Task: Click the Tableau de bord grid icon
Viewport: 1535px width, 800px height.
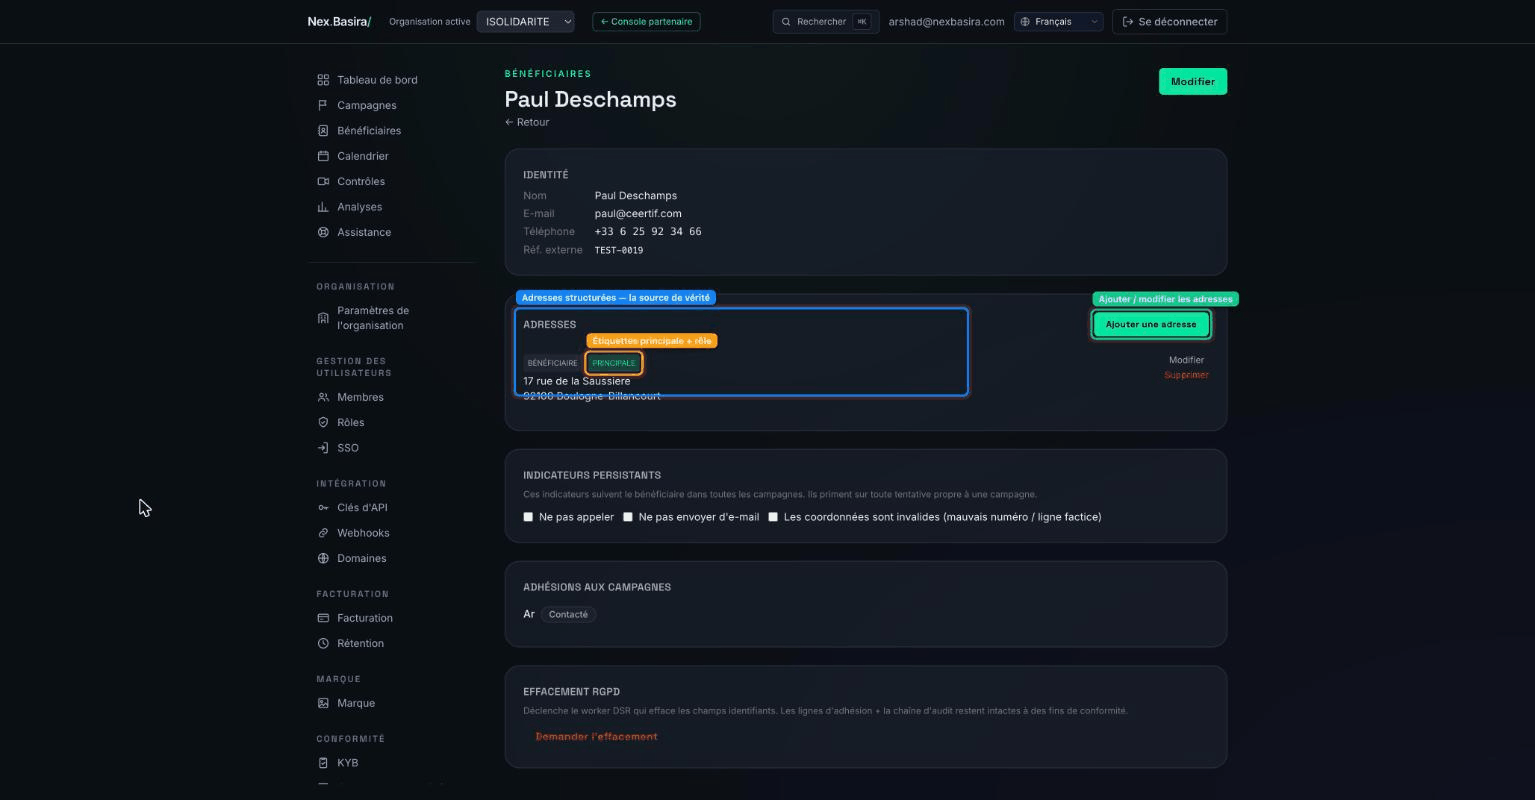Action: [x=323, y=80]
